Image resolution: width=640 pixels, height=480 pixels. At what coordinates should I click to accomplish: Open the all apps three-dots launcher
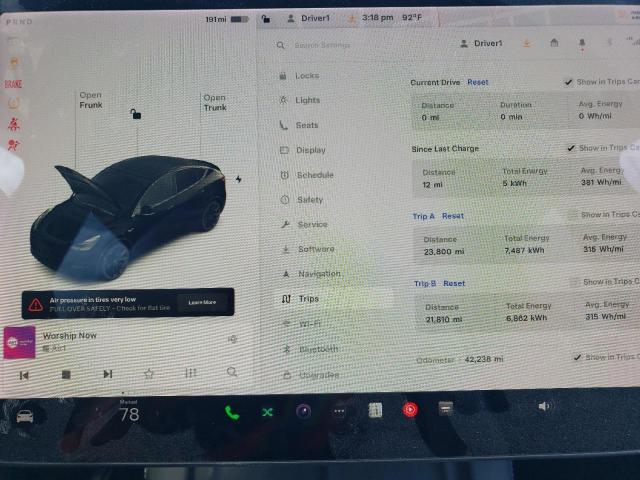click(x=339, y=411)
